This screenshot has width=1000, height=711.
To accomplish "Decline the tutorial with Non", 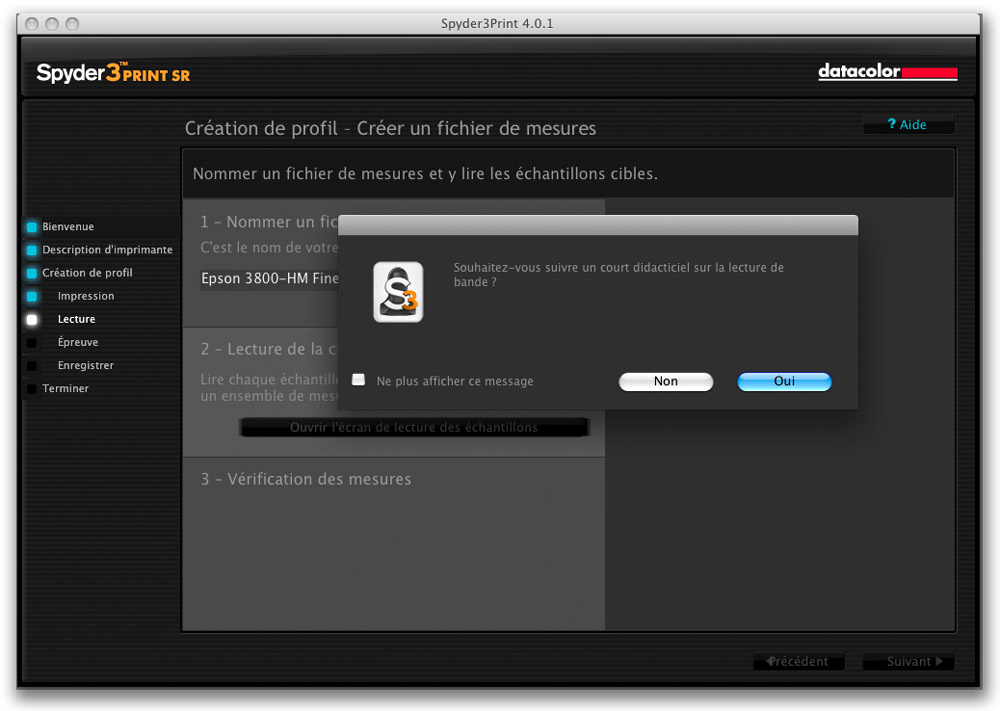I will pos(666,381).
